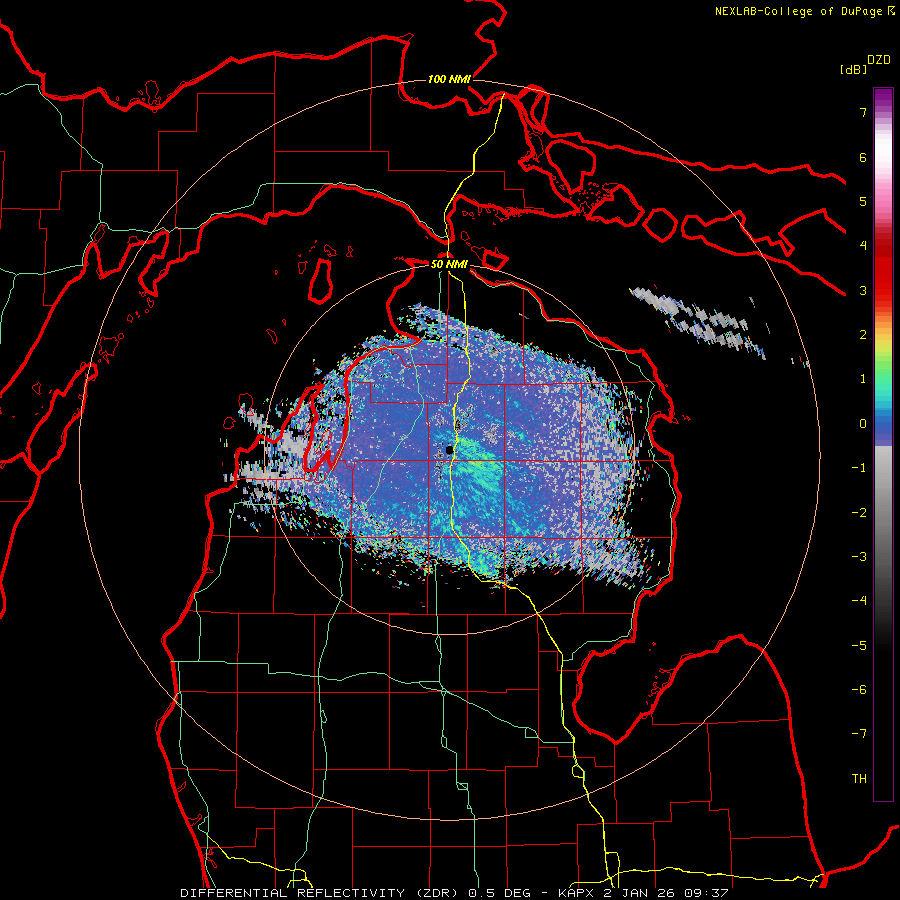Click the 100 NMI range ring label
The width and height of the screenshot is (900, 900).
[449, 79]
